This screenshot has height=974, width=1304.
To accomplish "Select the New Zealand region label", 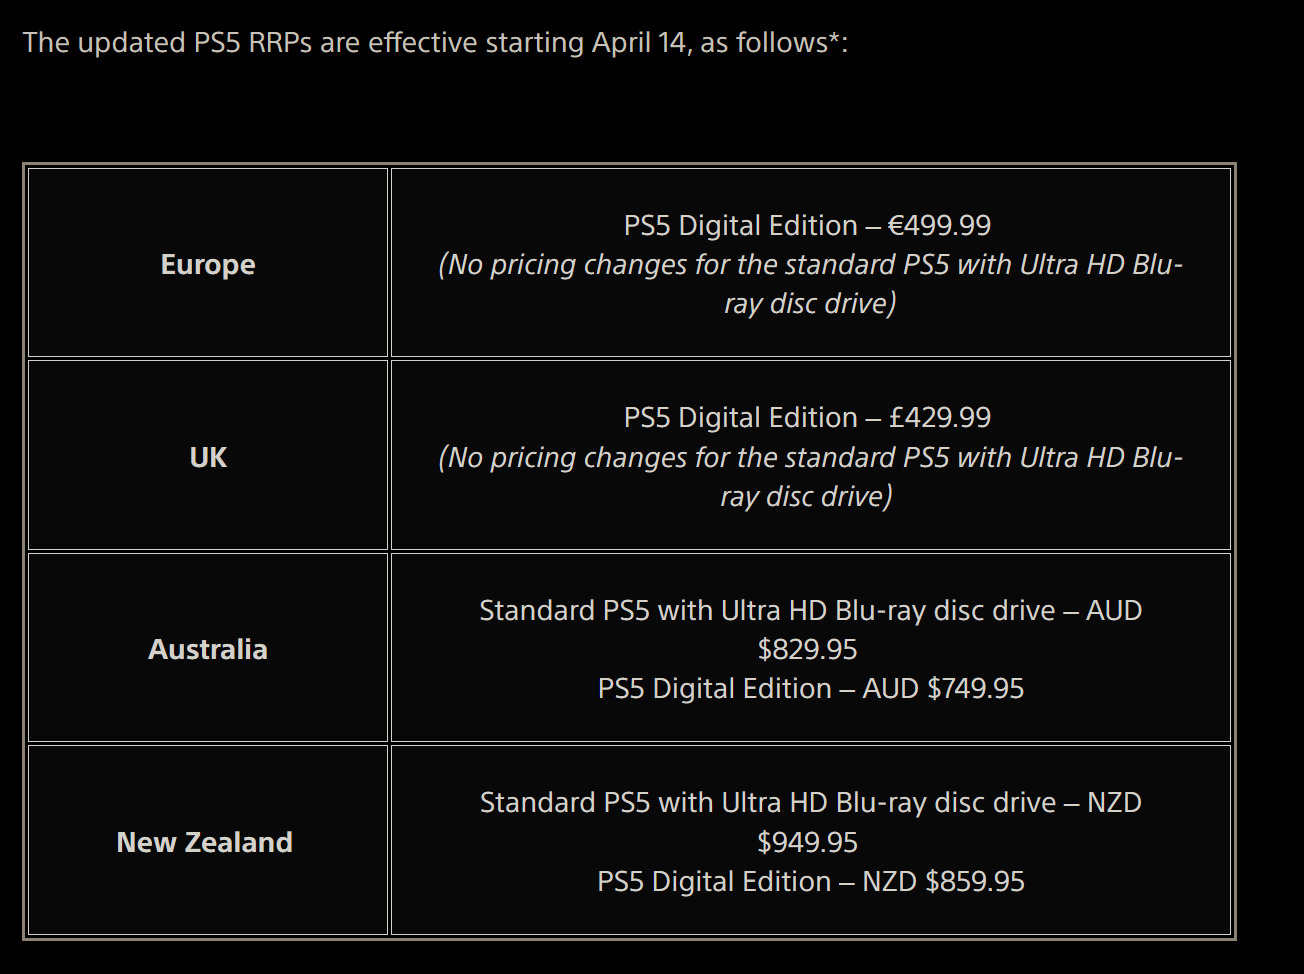I will 205,842.
